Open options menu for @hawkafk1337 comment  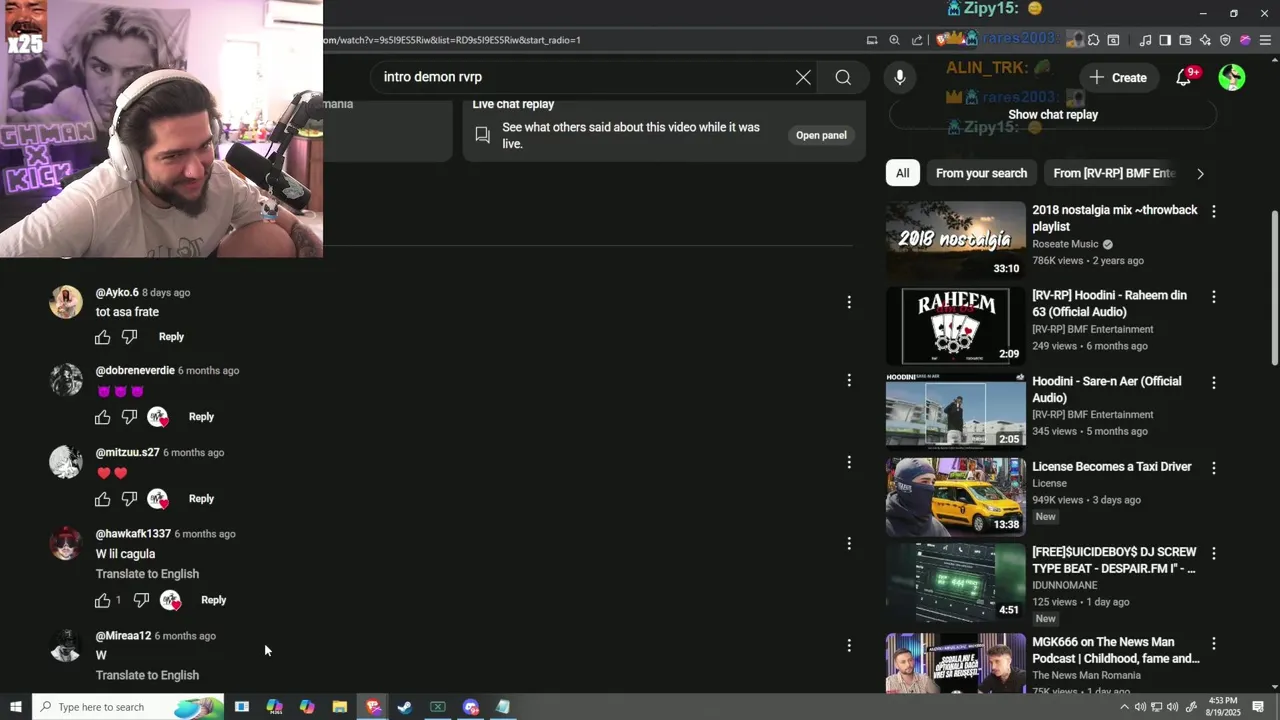click(x=849, y=543)
